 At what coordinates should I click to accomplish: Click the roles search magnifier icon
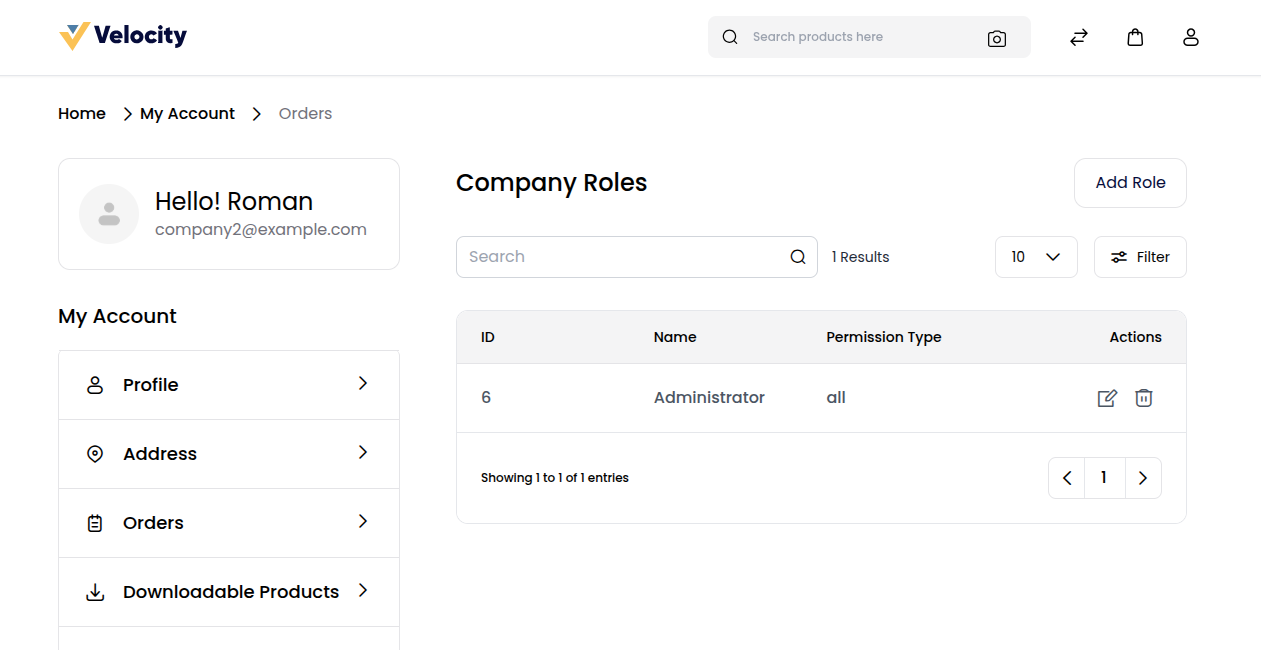(797, 257)
